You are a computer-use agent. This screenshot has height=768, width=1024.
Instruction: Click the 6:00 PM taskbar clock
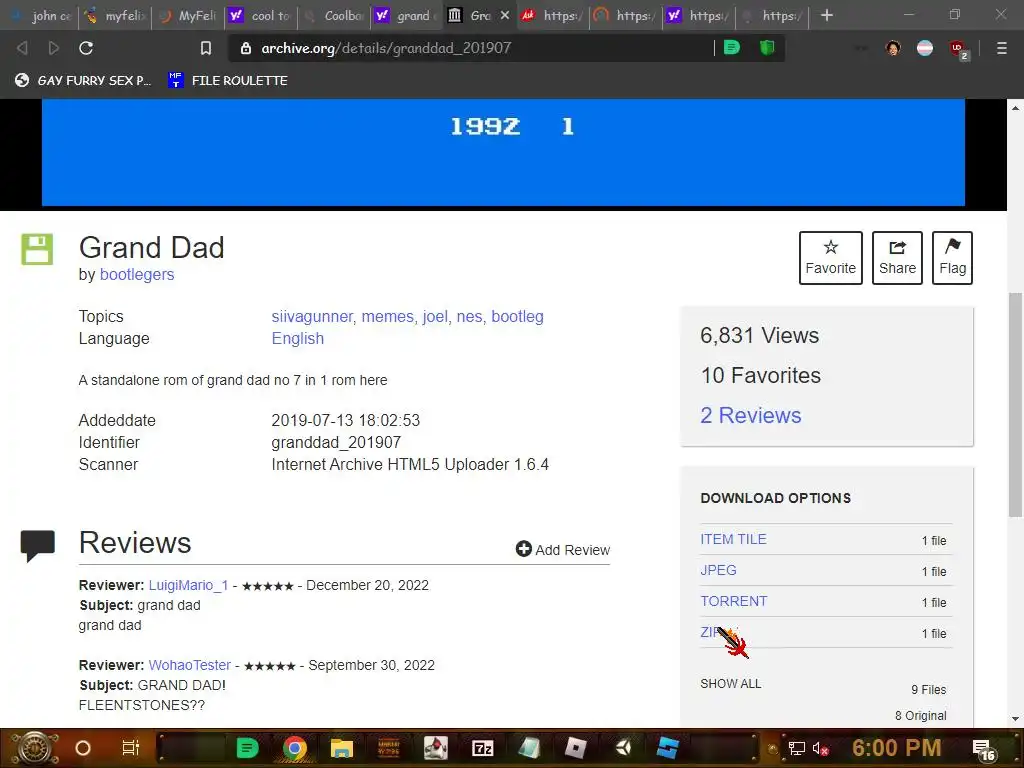(x=897, y=748)
